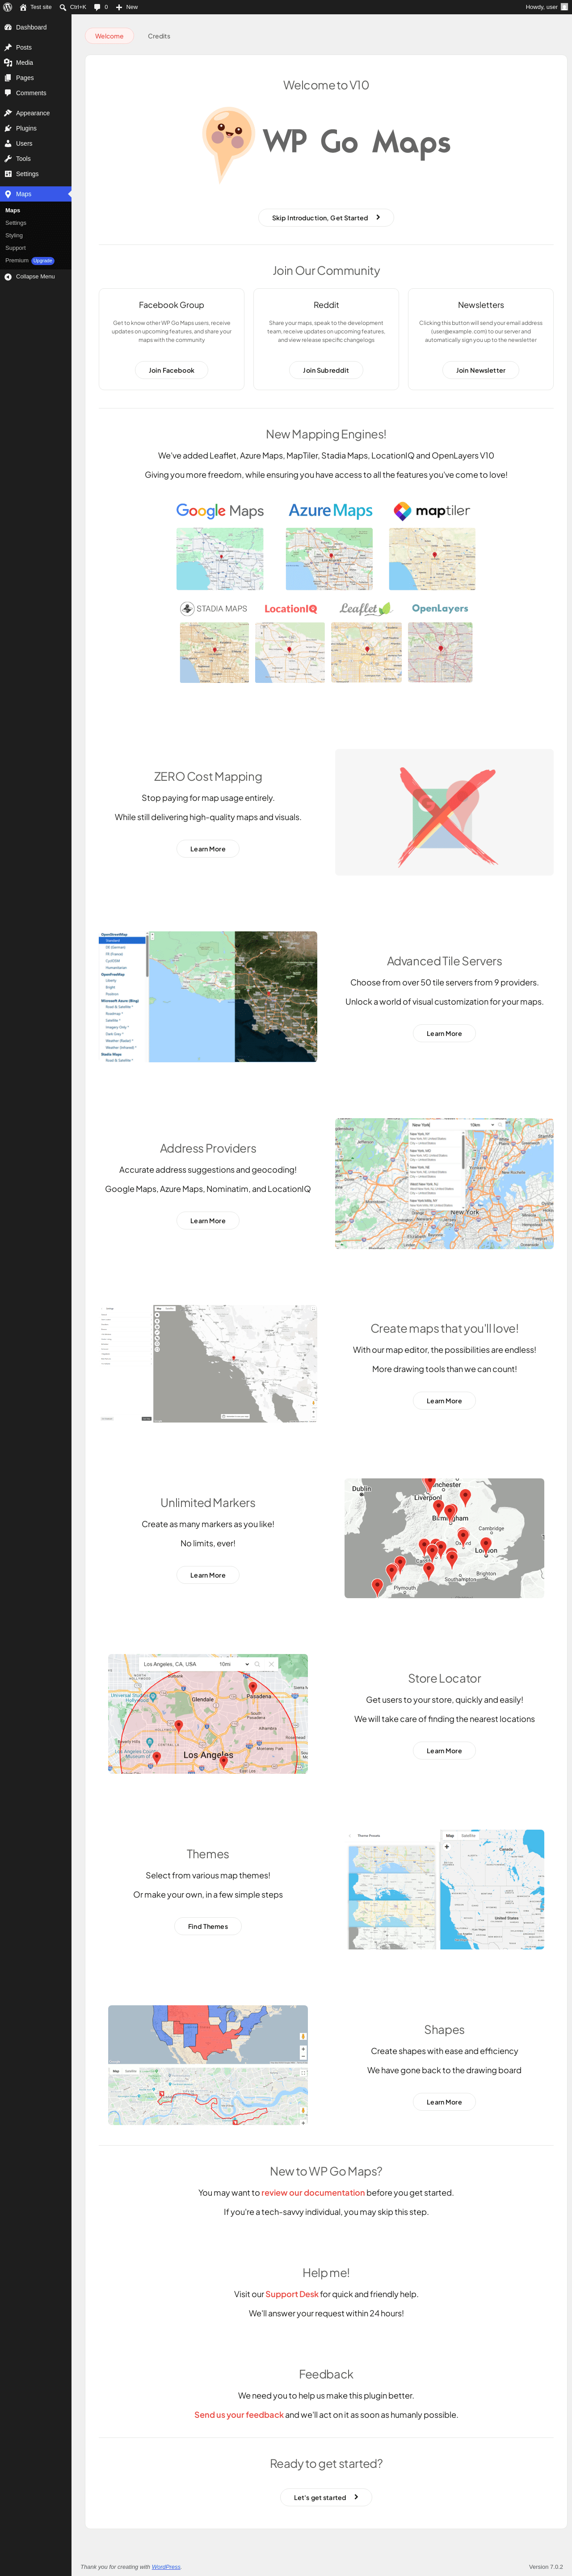Image resolution: width=572 pixels, height=2576 pixels.
Task: Open the Howdy, user account avatar
Action: coord(565,7)
